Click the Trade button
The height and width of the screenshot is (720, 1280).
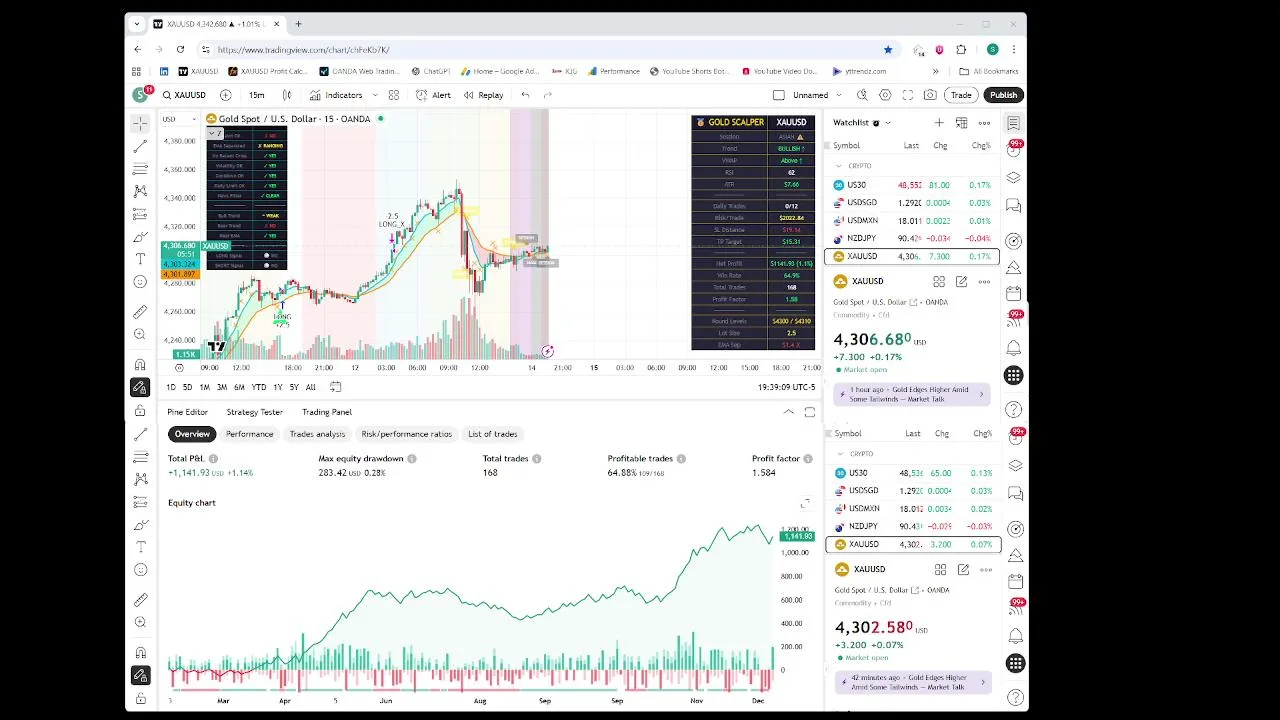[x=961, y=95]
